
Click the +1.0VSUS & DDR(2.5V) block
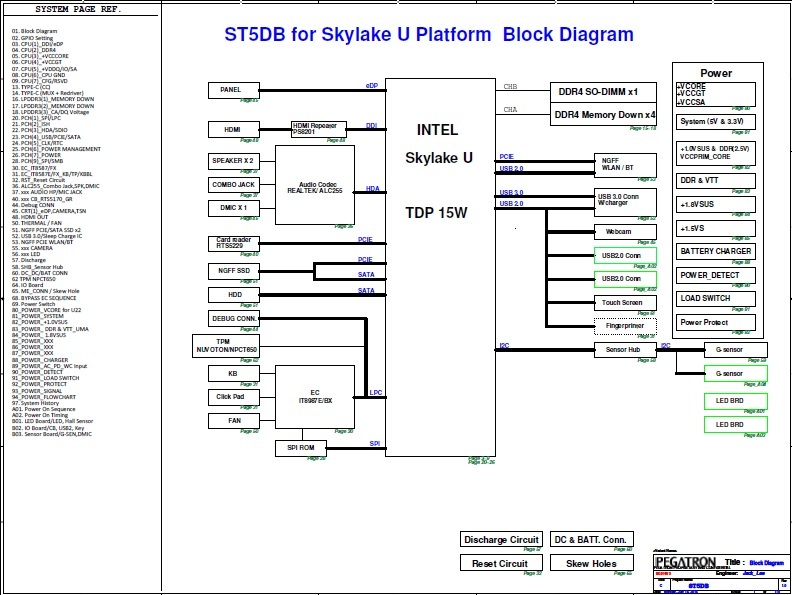coord(716,153)
